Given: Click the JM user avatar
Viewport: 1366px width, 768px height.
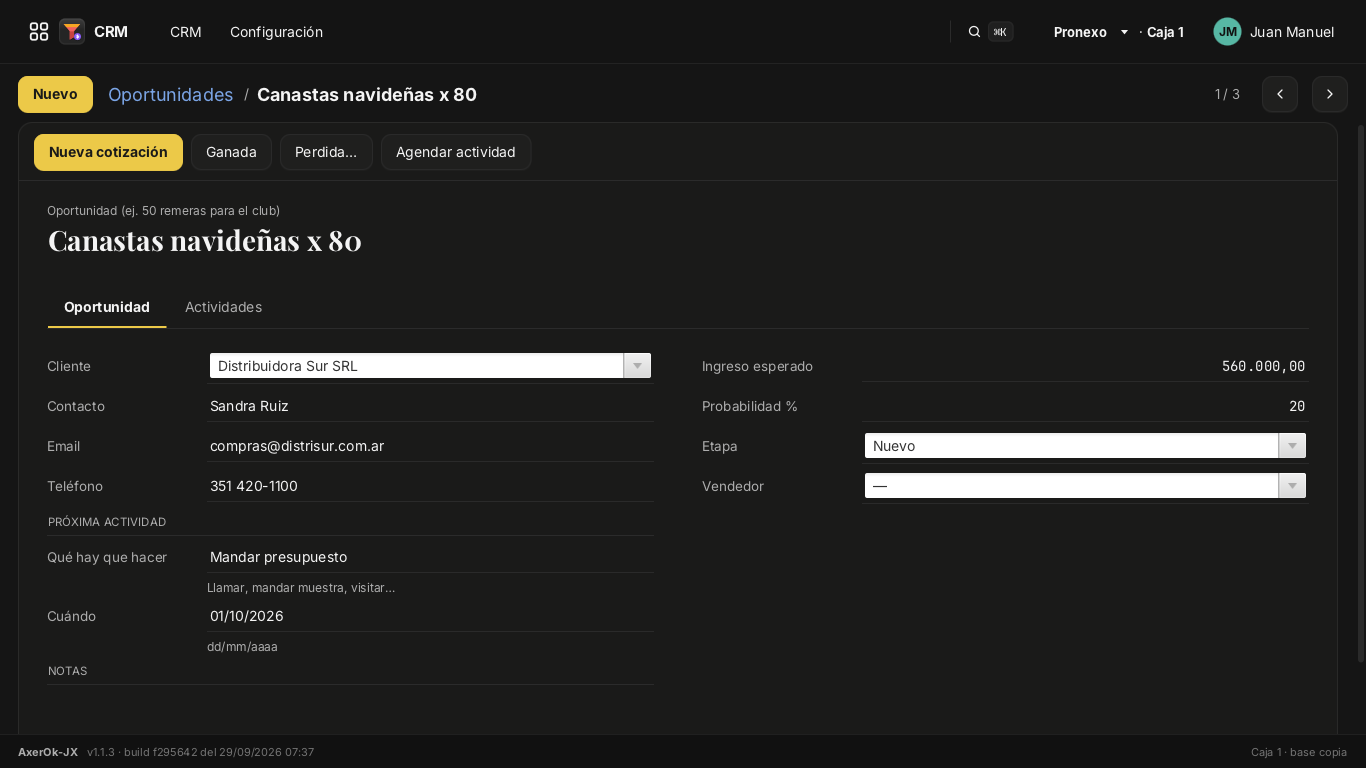Looking at the screenshot, I should click(1227, 32).
